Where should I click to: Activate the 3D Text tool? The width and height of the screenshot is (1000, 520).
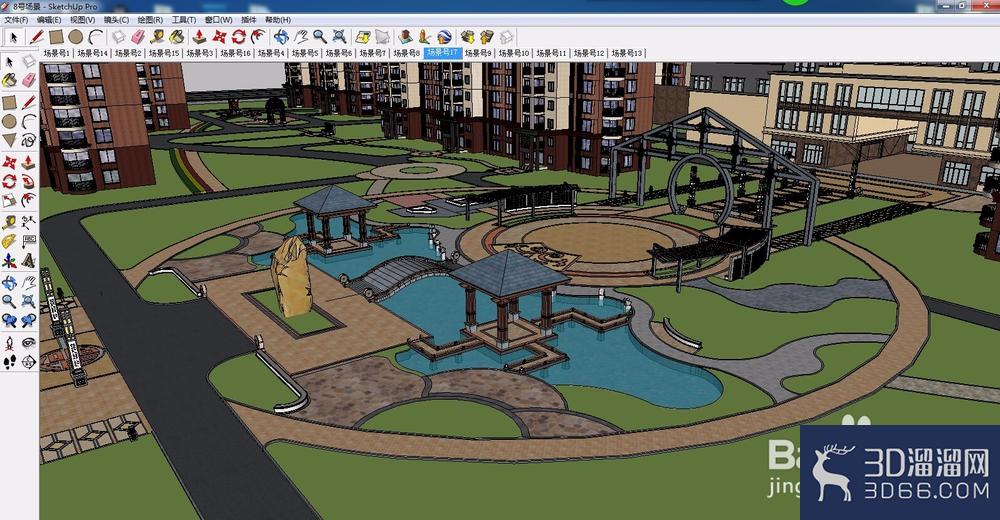pyautogui.click(x=29, y=260)
